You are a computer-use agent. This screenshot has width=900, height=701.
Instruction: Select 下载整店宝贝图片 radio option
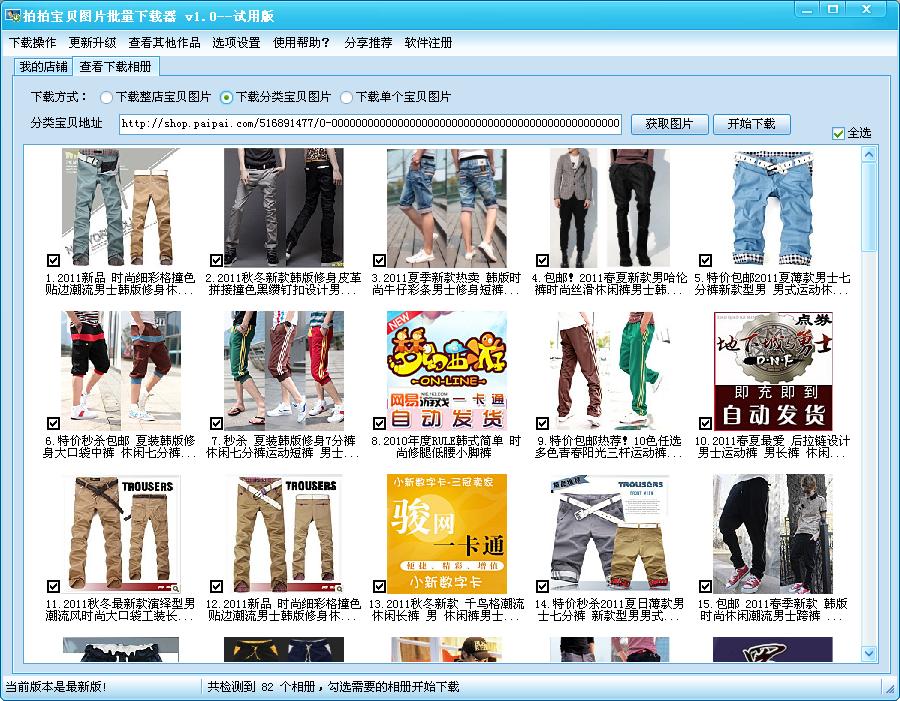click(156, 97)
